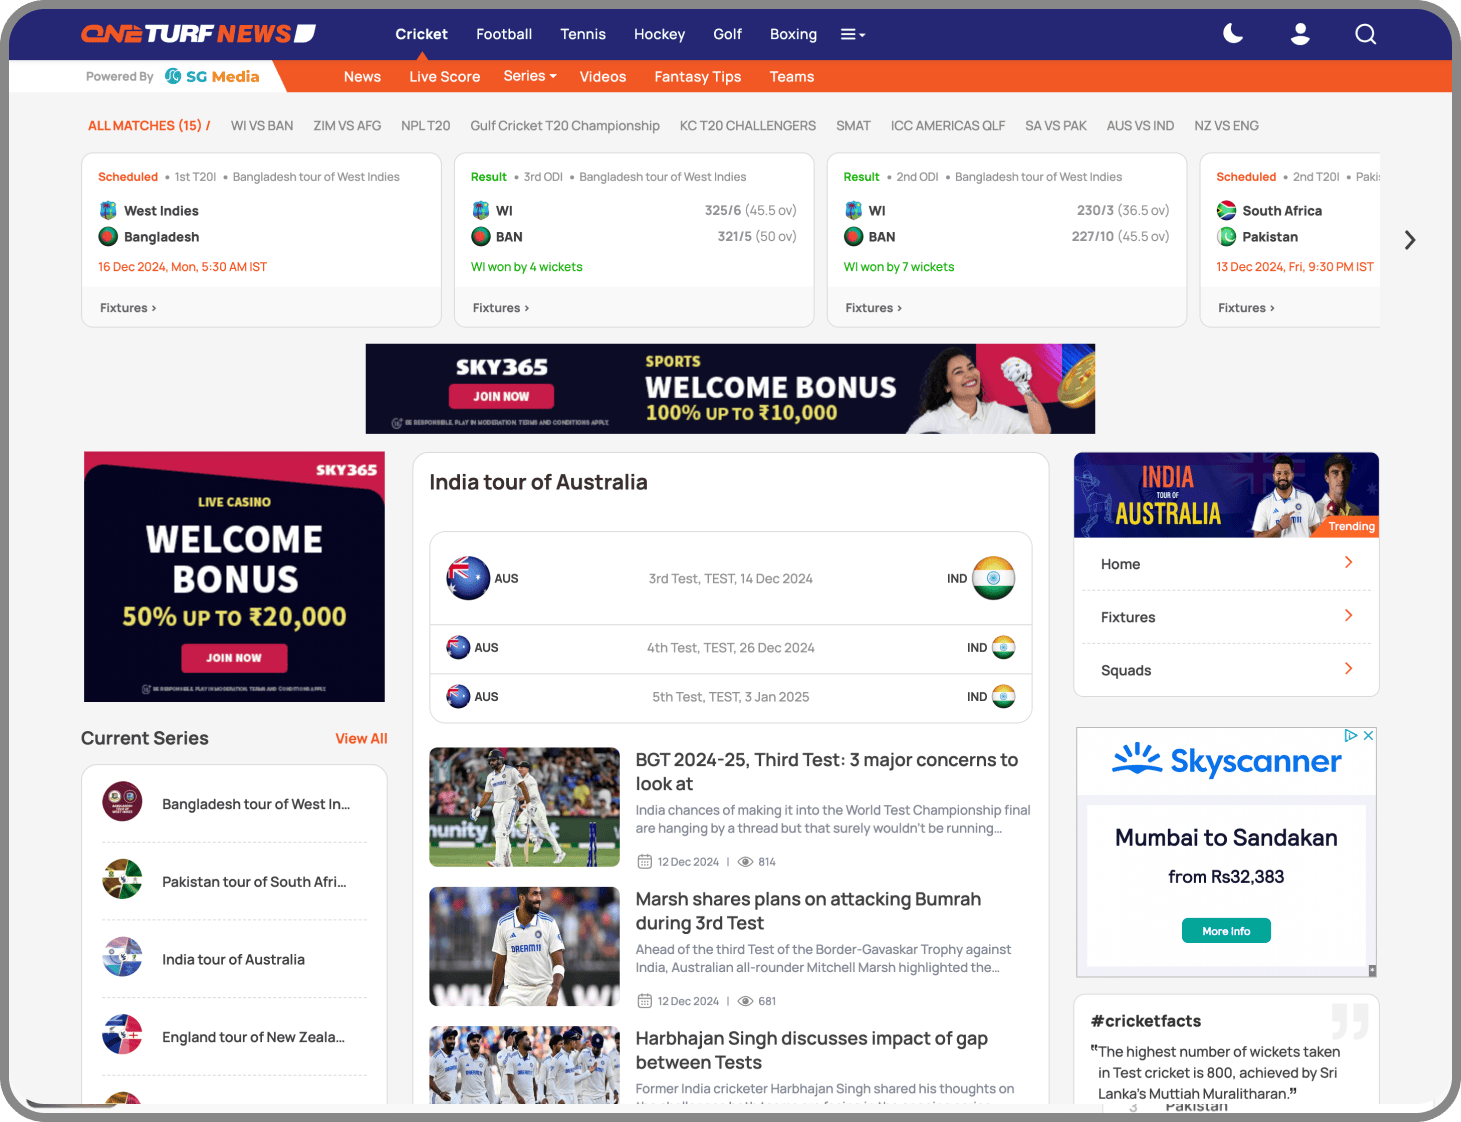
Task: Filter matches by SMAT
Action: (x=853, y=126)
